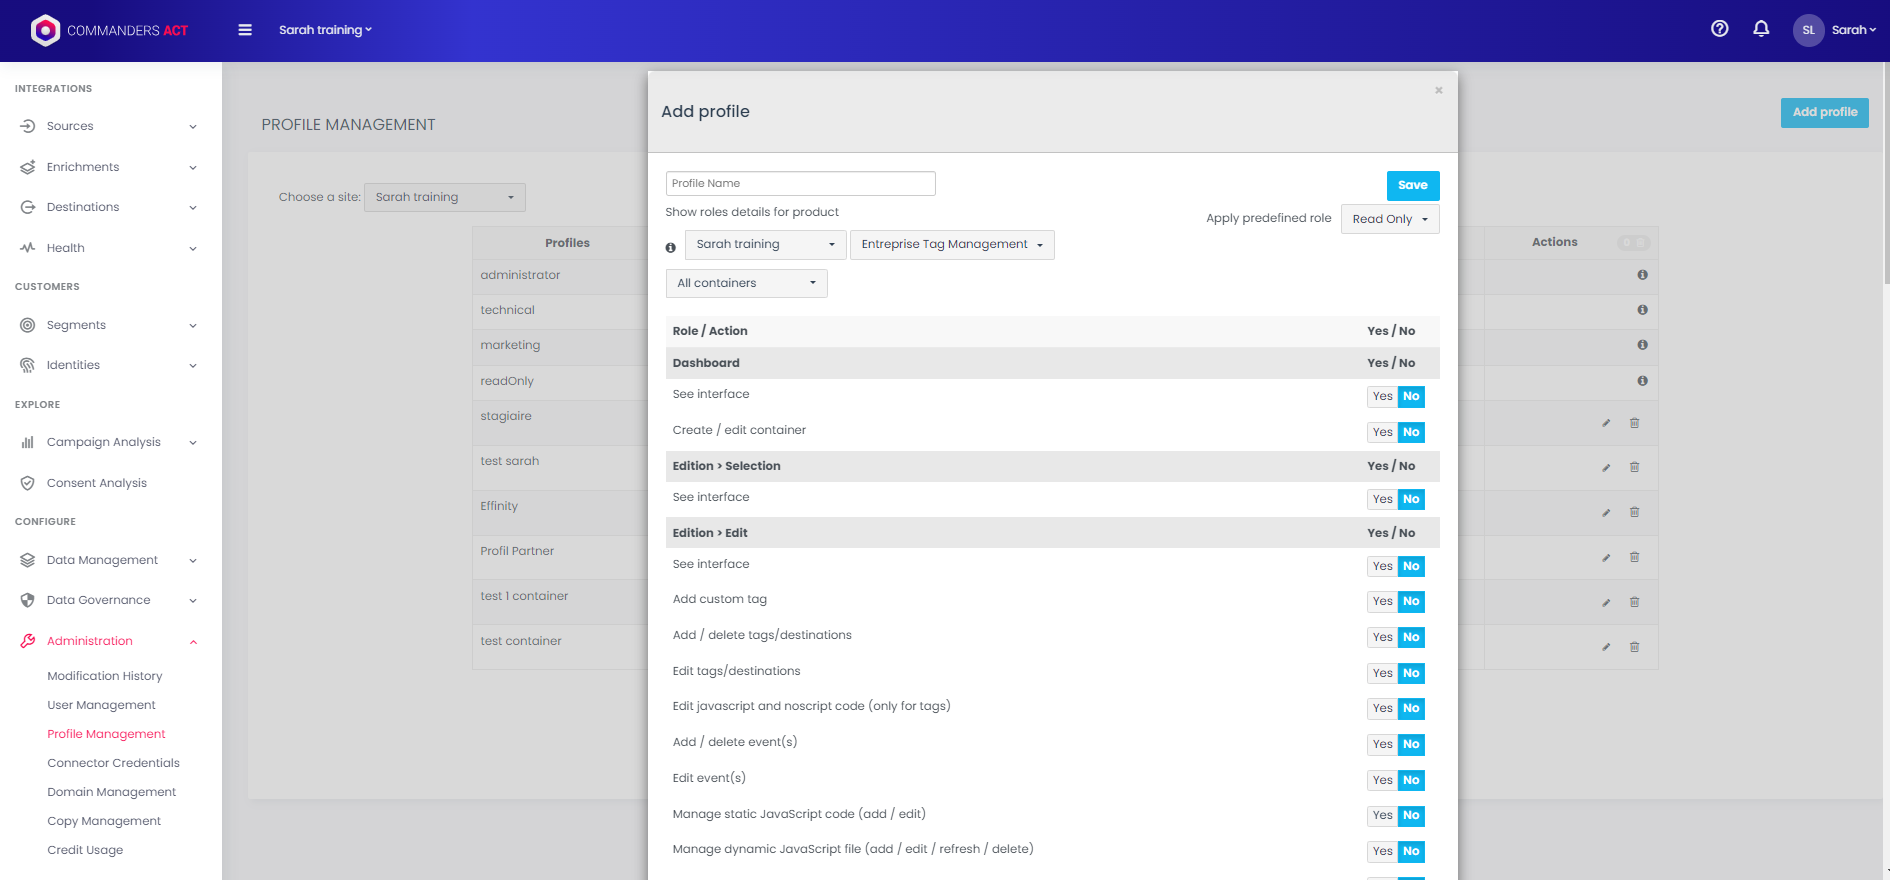Expand the All containers dropdown
1890x880 pixels.
[x=746, y=284]
